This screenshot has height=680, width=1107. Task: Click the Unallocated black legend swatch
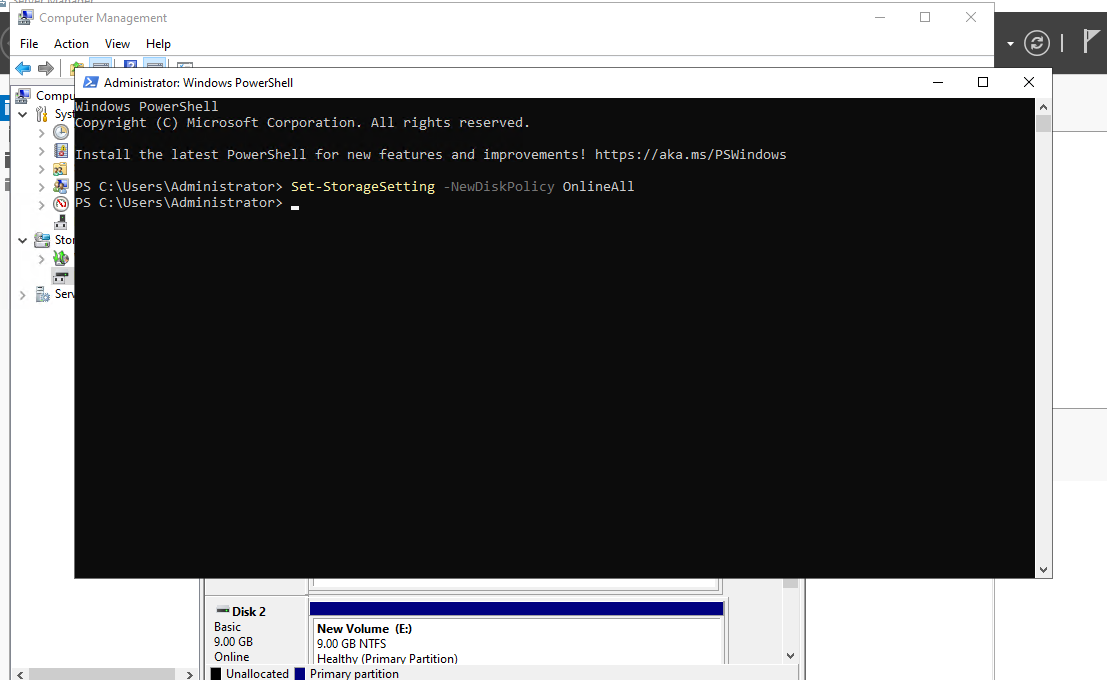click(x=216, y=674)
